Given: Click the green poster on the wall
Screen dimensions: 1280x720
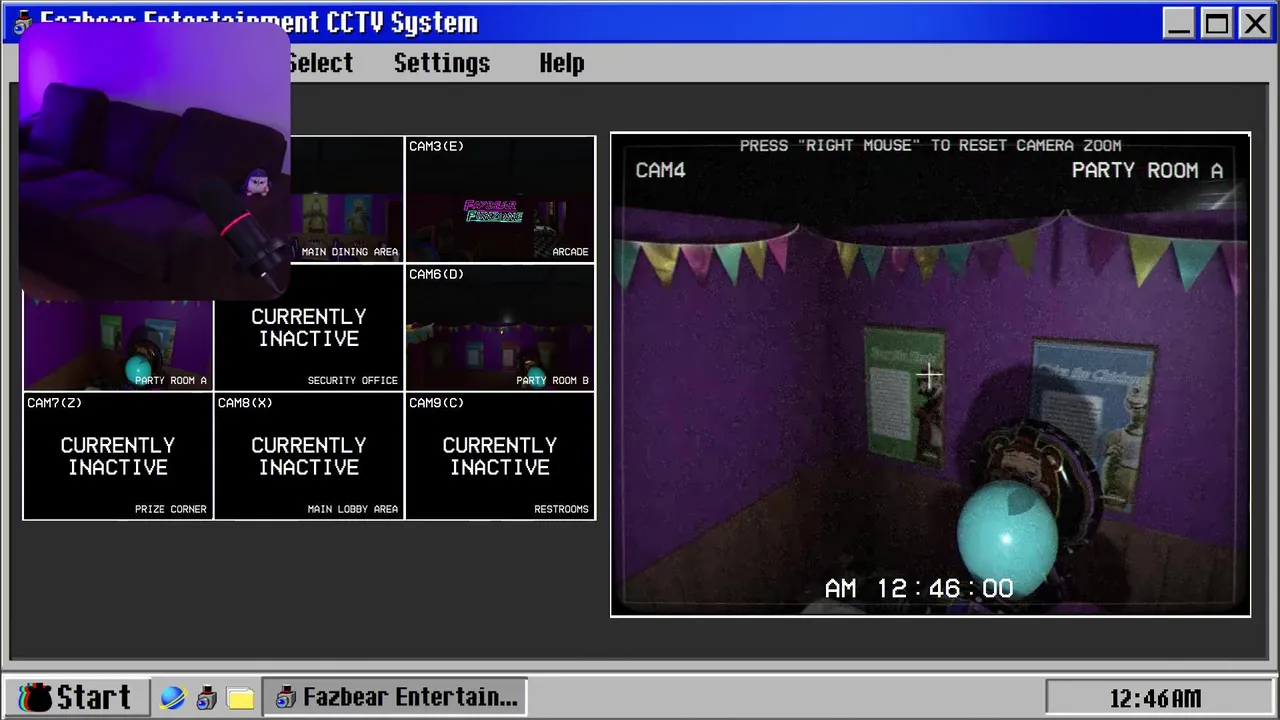Looking at the screenshot, I should (903, 395).
